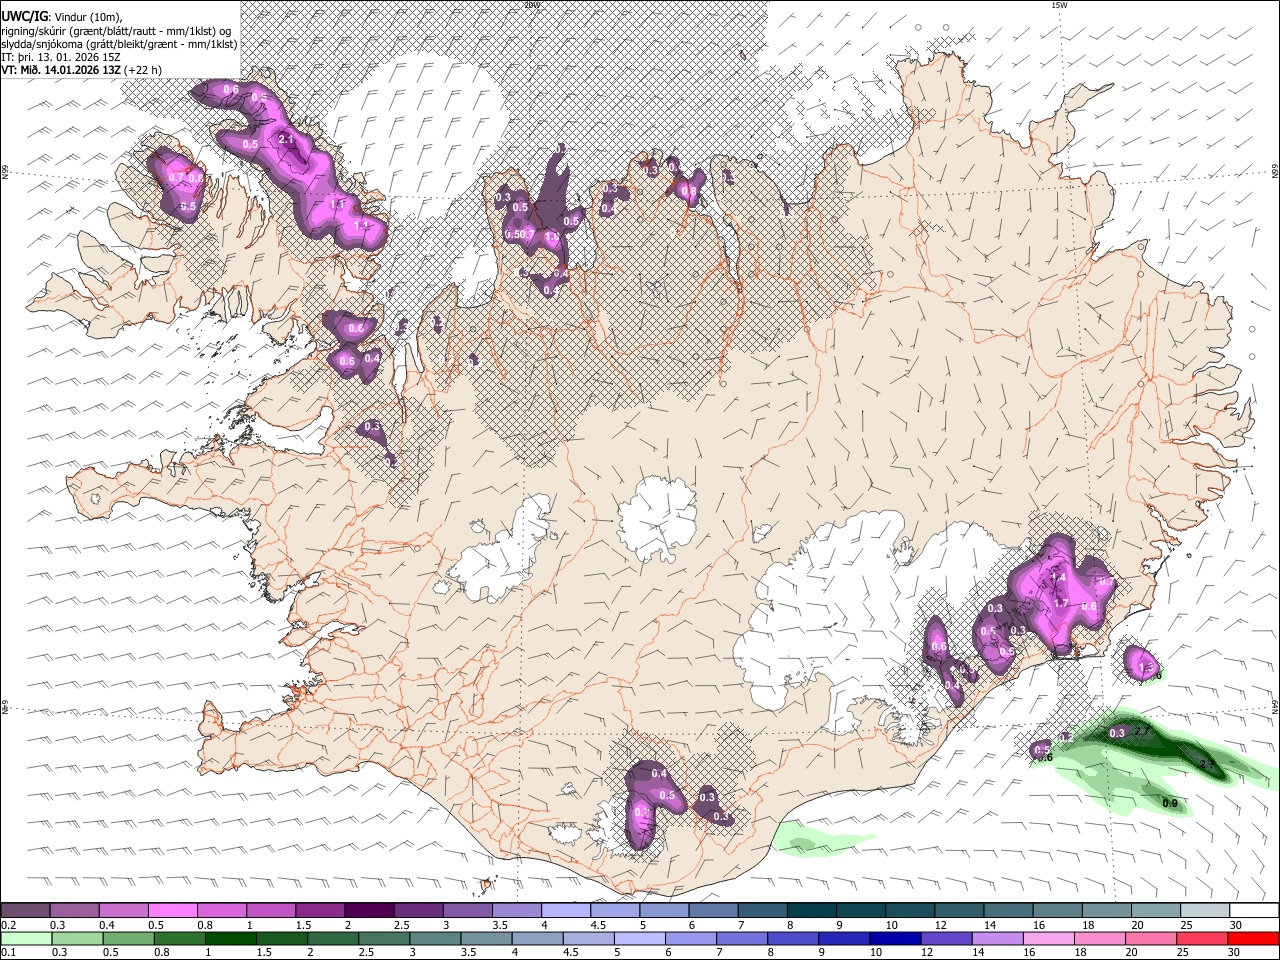Screen dimensions: 1280x960
Task: Click the 0.9 rain value in green area
Action: [1170, 803]
